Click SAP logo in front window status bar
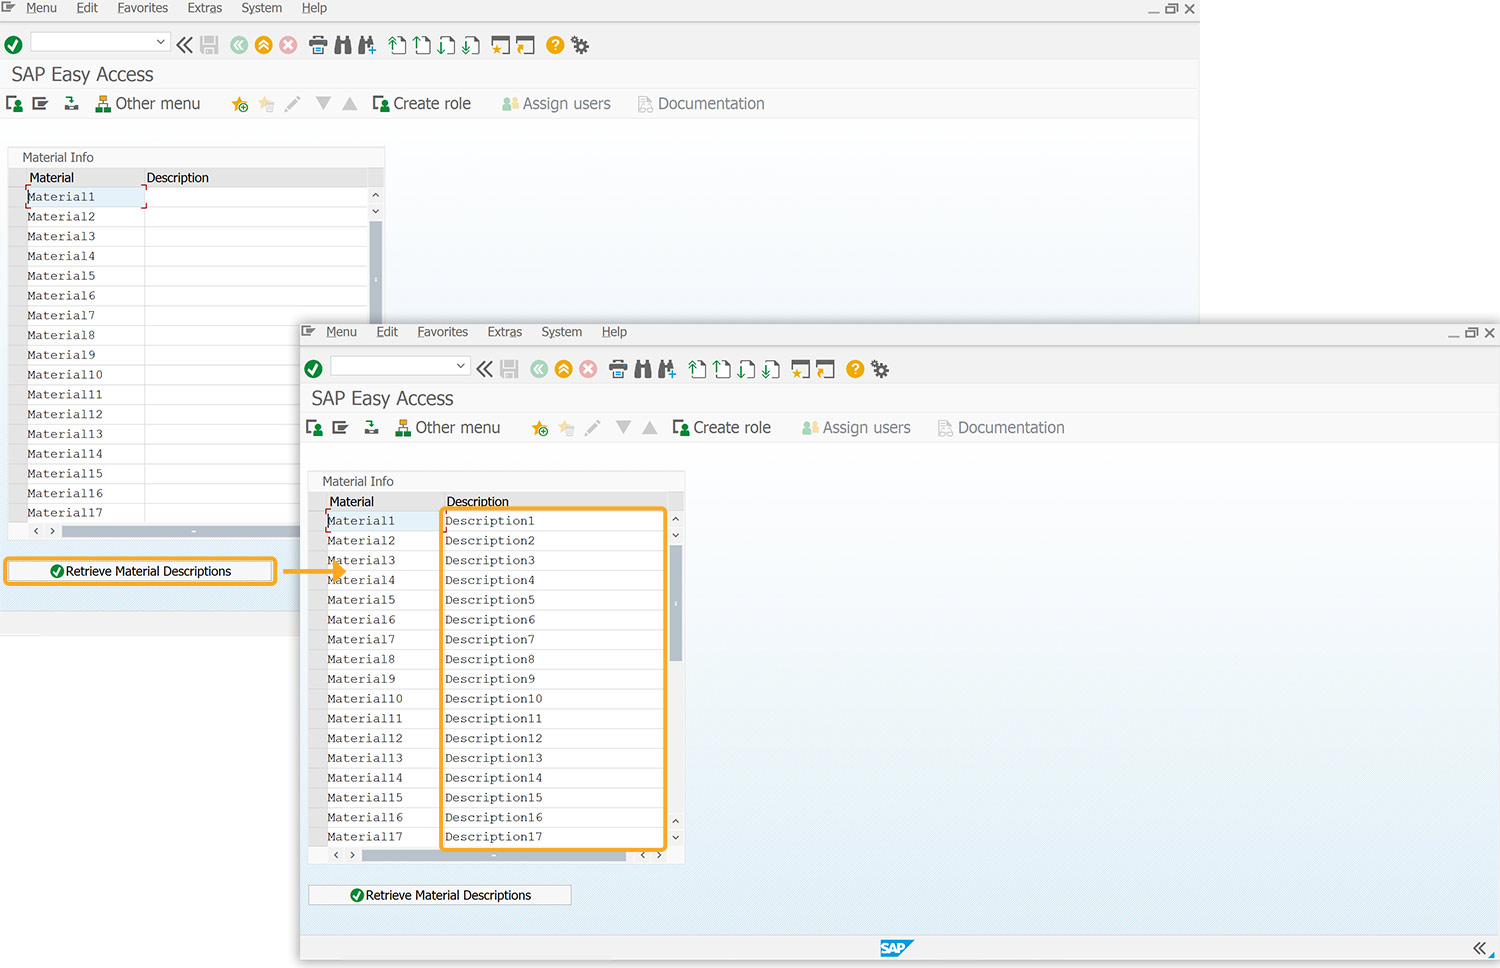Screen dimensions: 1500x968 896,948
